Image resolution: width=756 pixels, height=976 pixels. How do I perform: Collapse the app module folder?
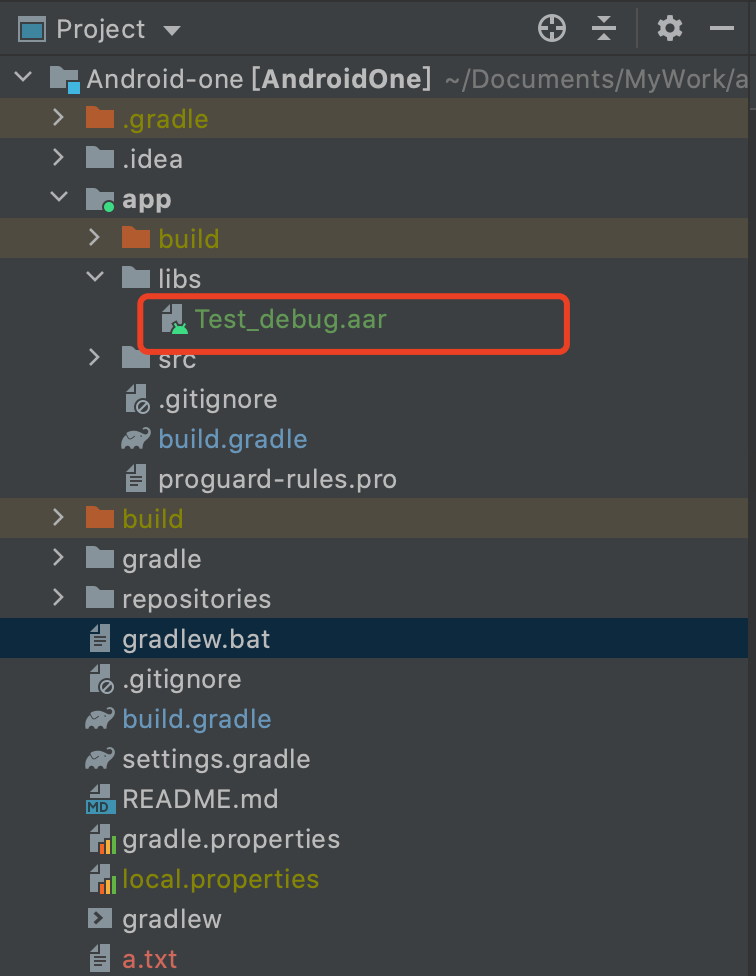point(59,199)
